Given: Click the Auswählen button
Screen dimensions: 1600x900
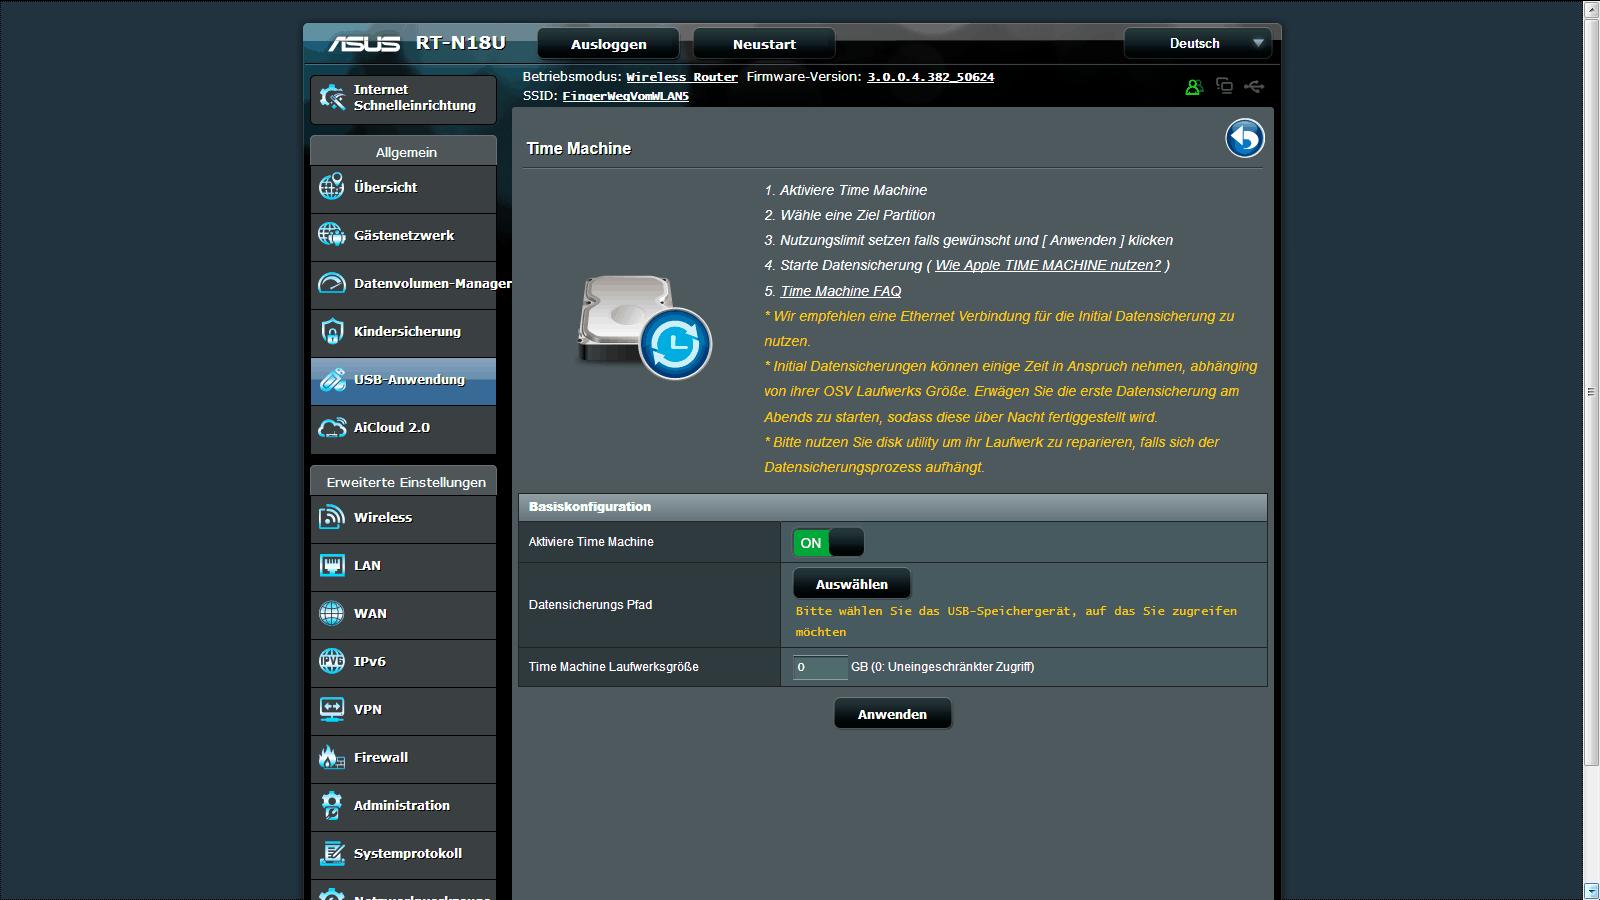Looking at the screenshot, I should pos(852,584).
